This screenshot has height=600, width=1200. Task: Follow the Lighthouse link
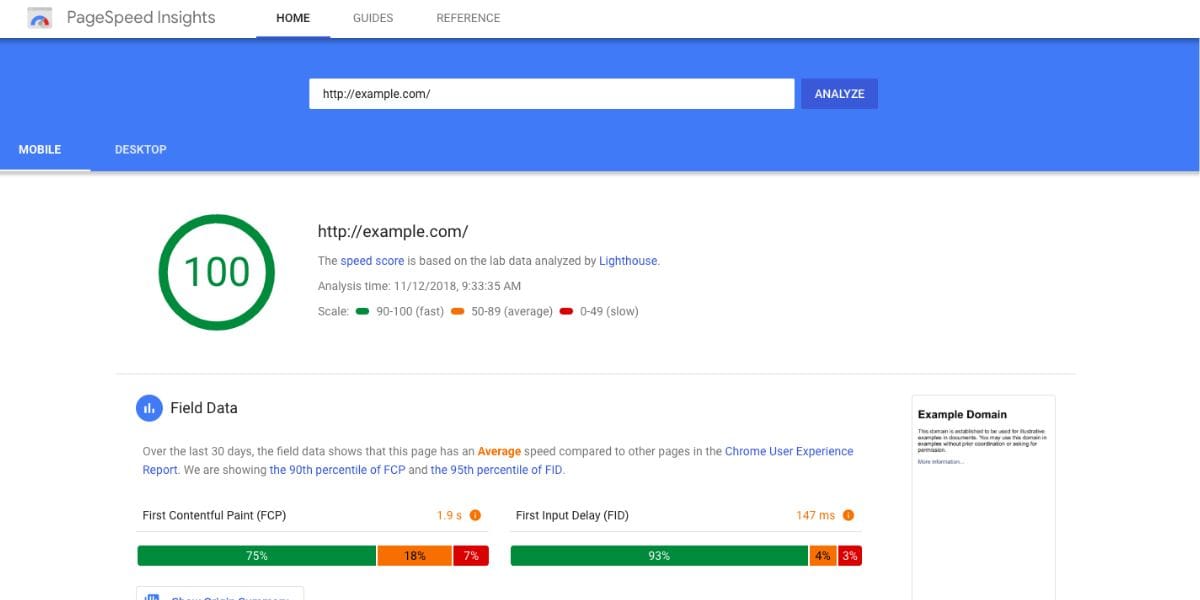click(628, 261)
